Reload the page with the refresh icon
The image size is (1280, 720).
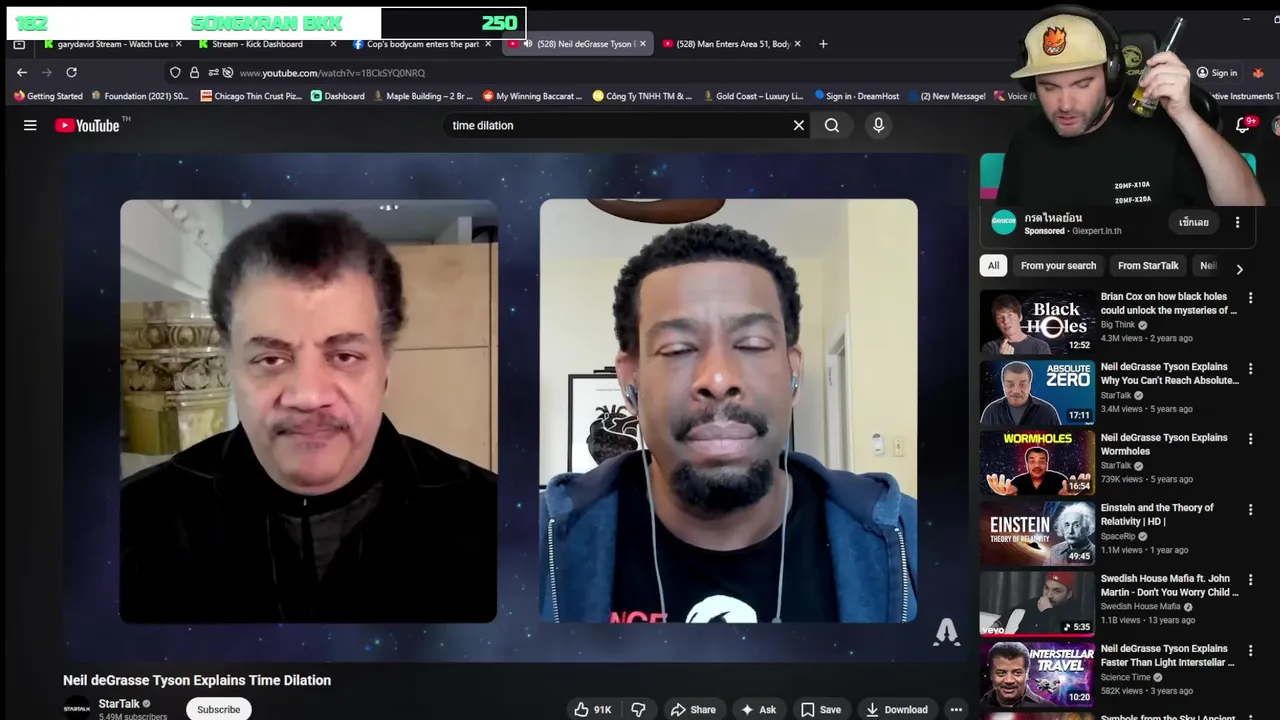(x=71, y=72)
